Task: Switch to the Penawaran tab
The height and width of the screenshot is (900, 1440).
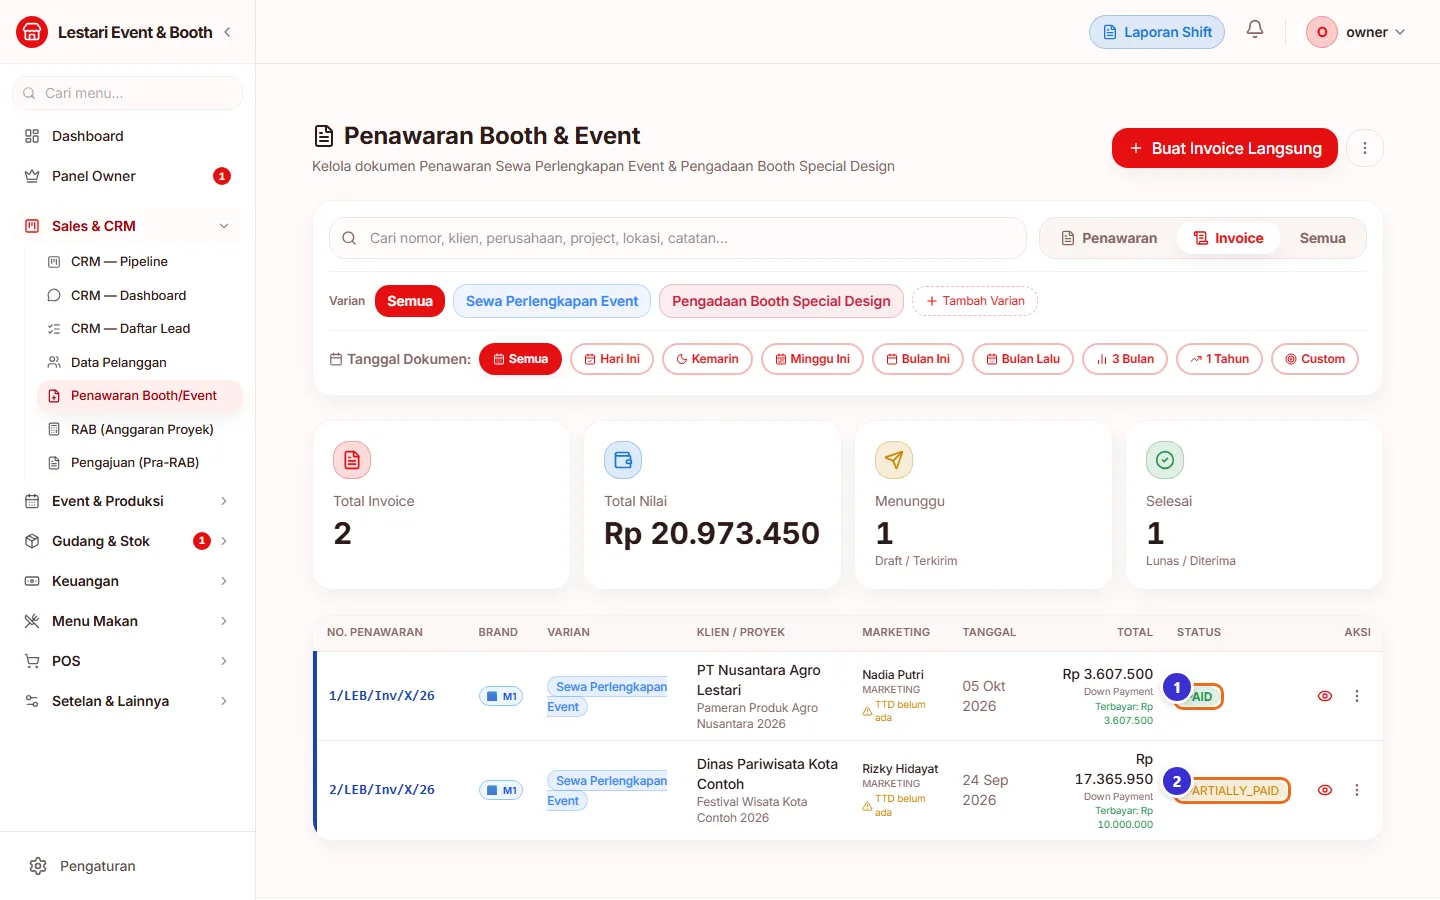Action: (x=1109, y=238)
